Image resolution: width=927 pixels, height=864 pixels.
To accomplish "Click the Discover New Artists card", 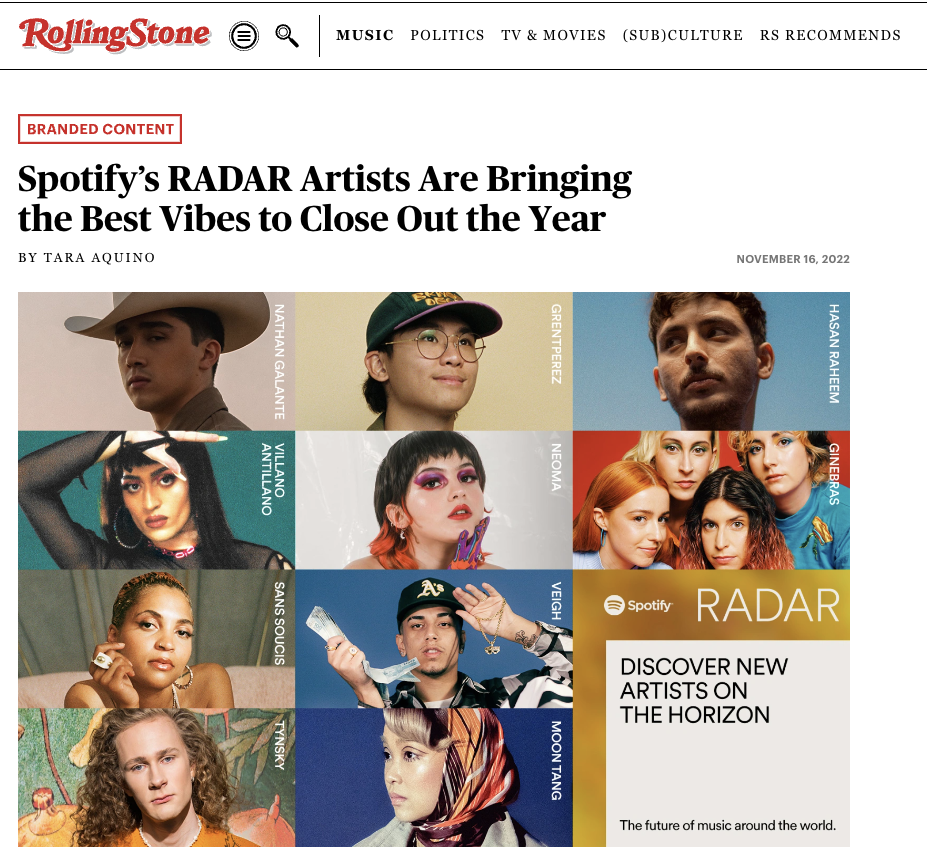I will pos(728,743).
